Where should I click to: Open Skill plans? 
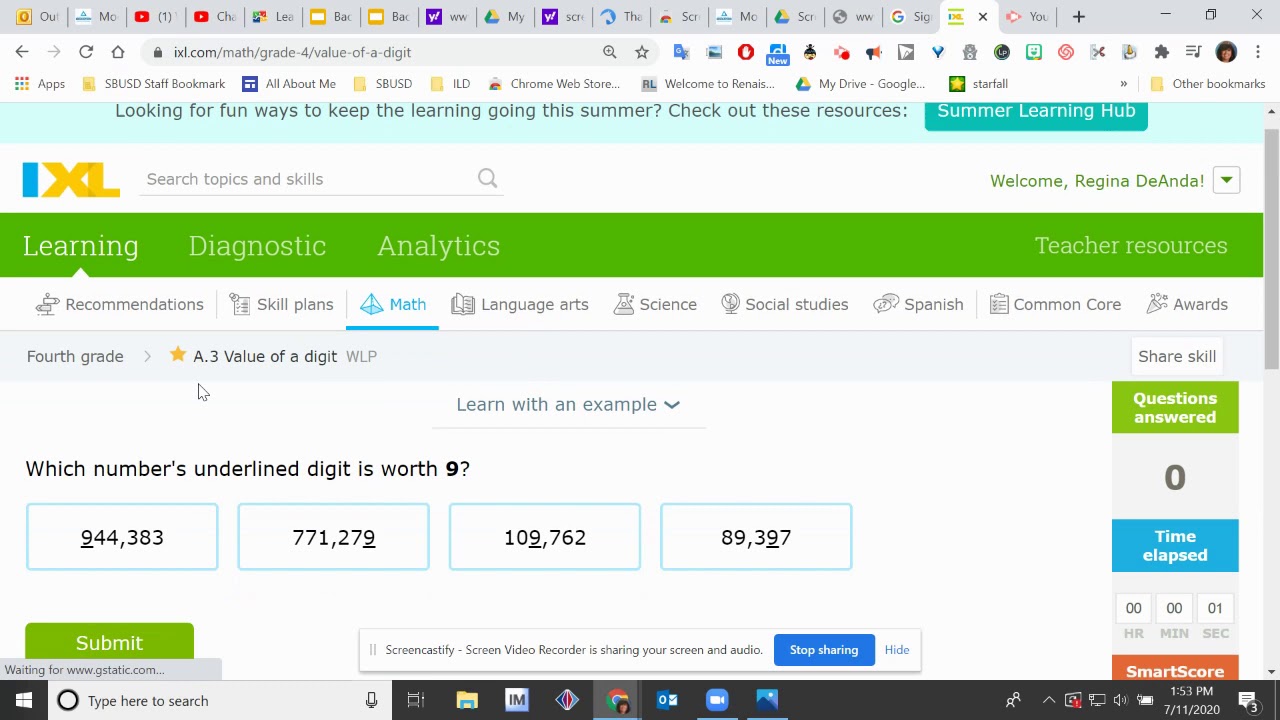[x=281, y=304]
